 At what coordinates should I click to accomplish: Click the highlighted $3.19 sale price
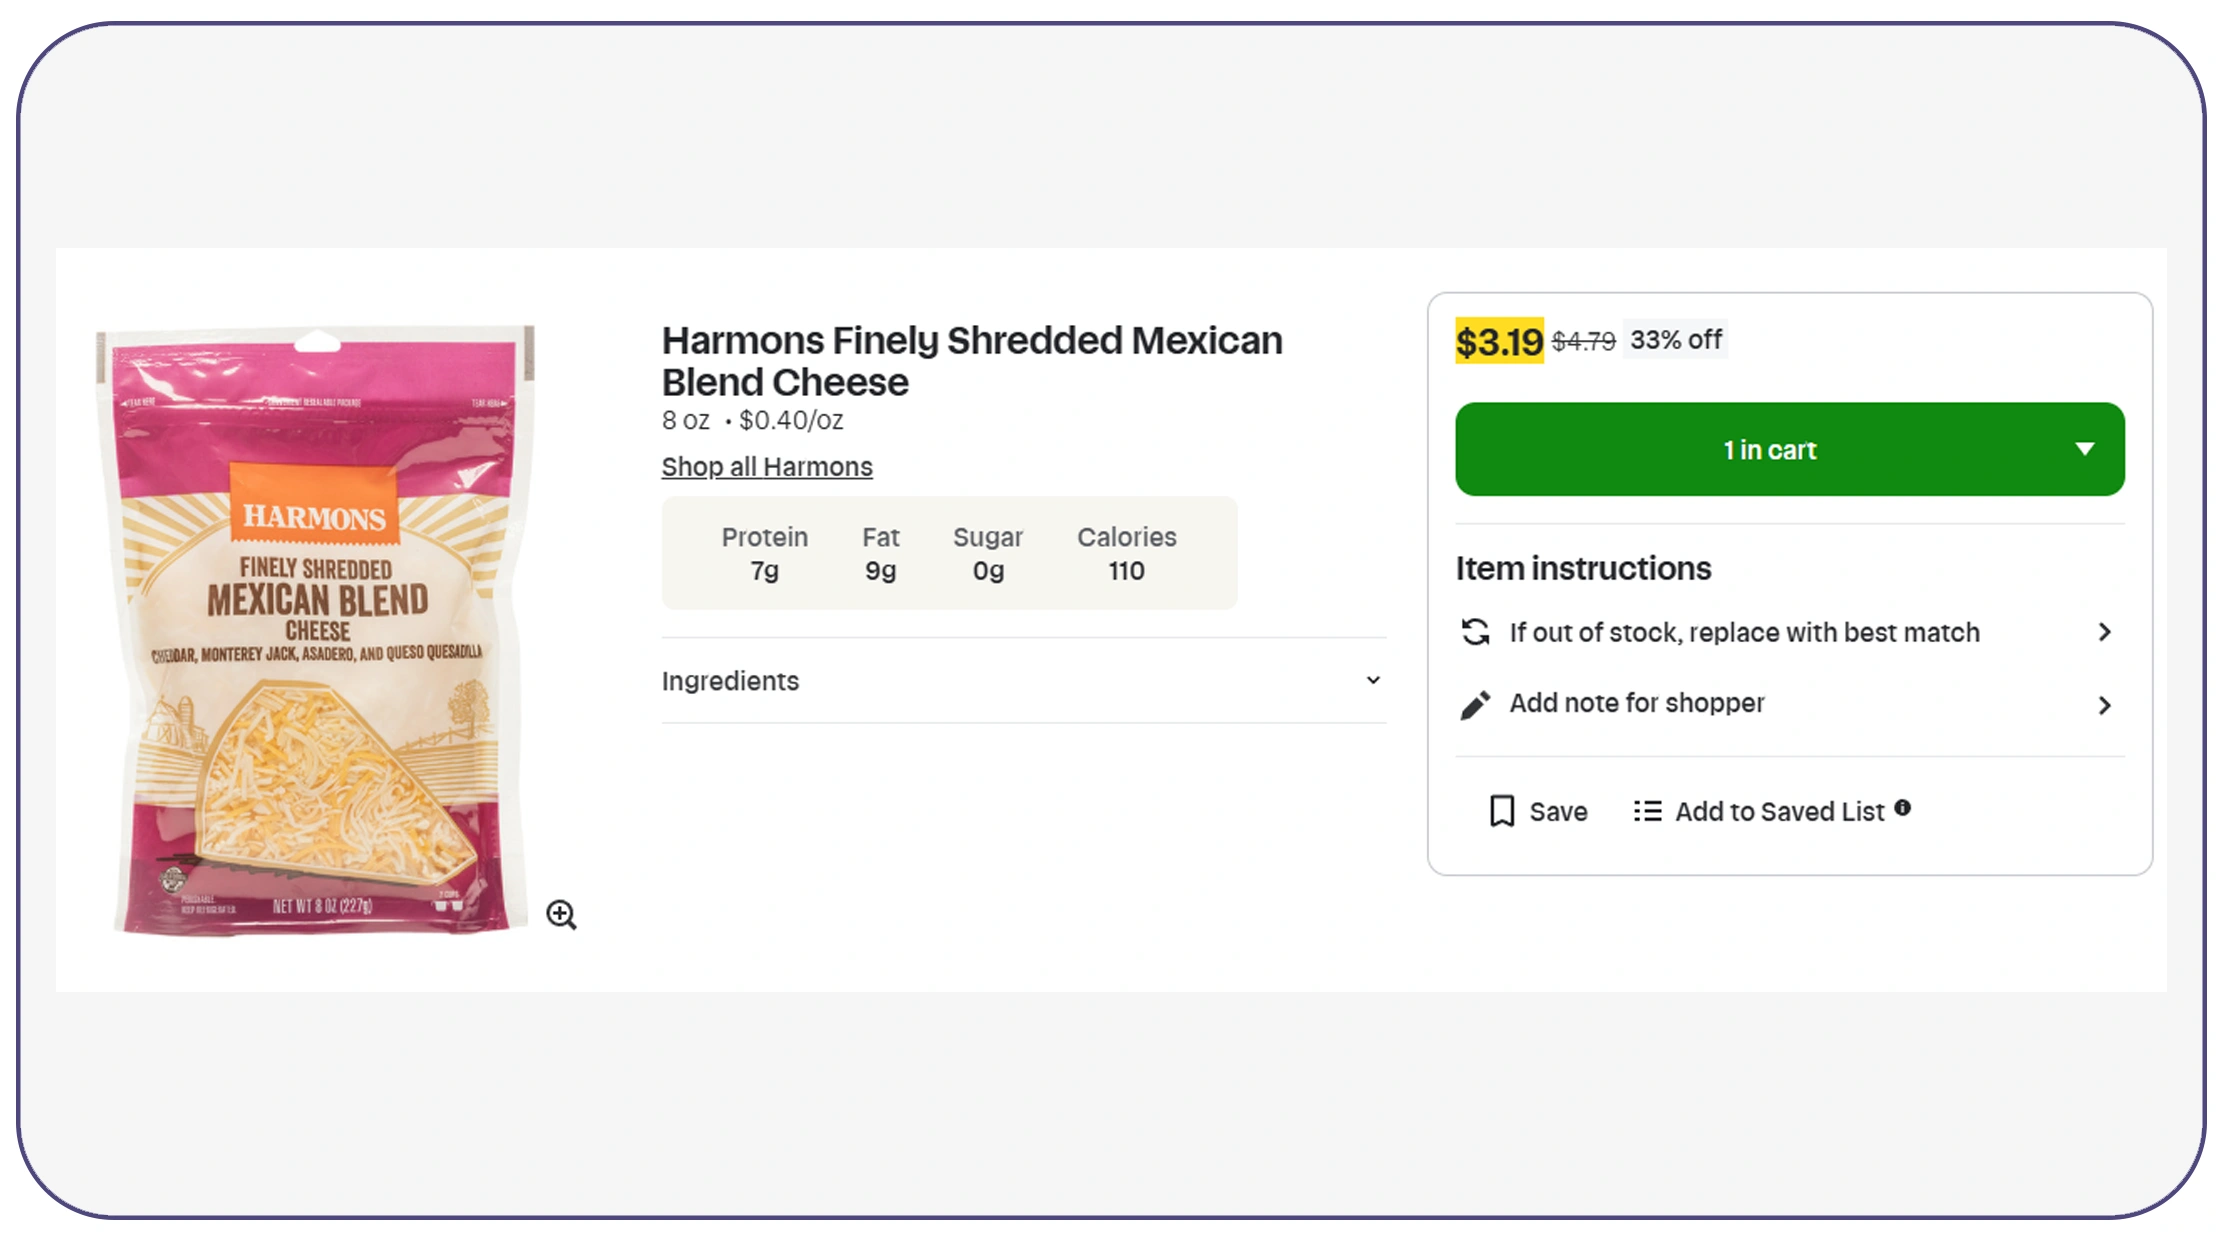click(x=1499, y=341)
